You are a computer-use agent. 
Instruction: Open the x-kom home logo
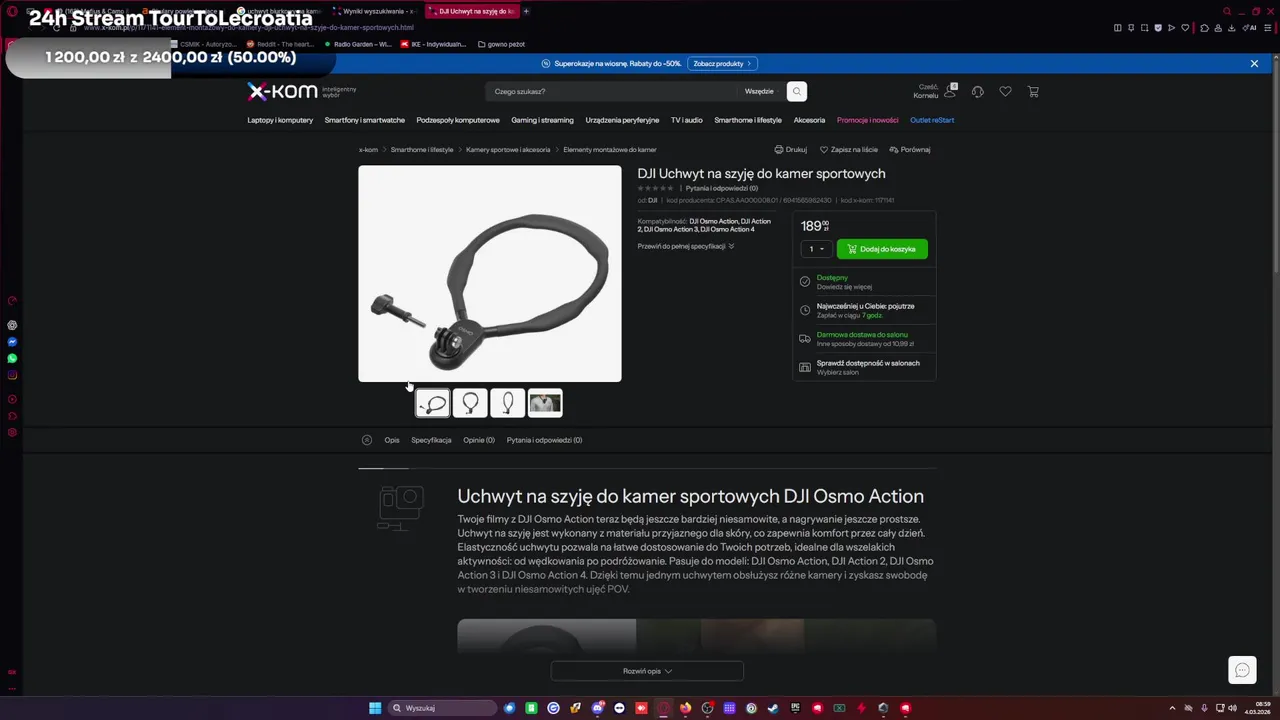282,92
